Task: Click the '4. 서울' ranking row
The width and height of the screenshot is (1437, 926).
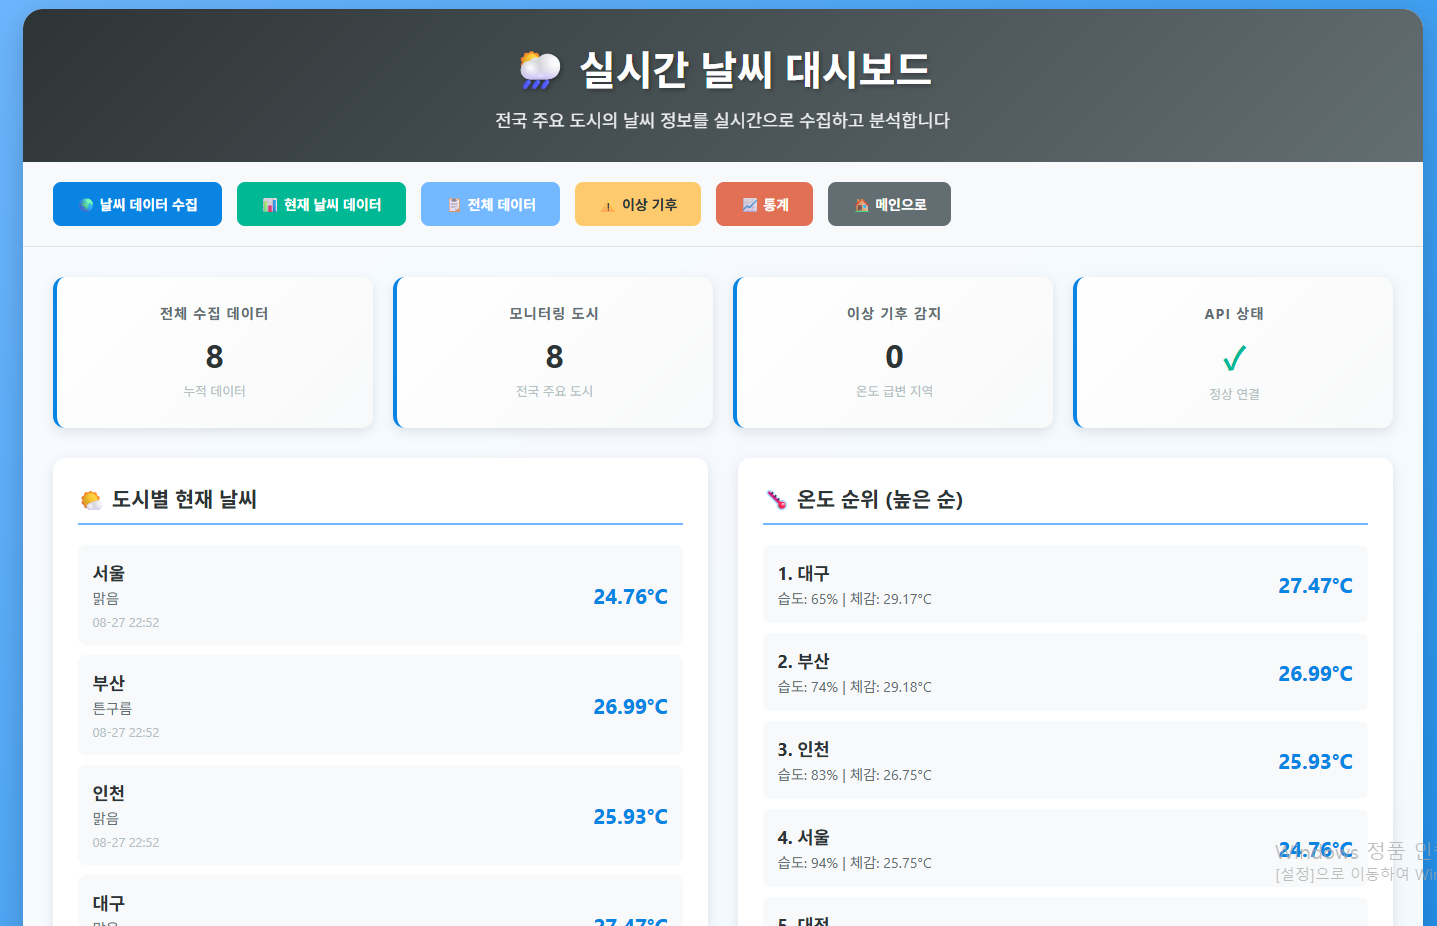Action: coord(1065,848)
